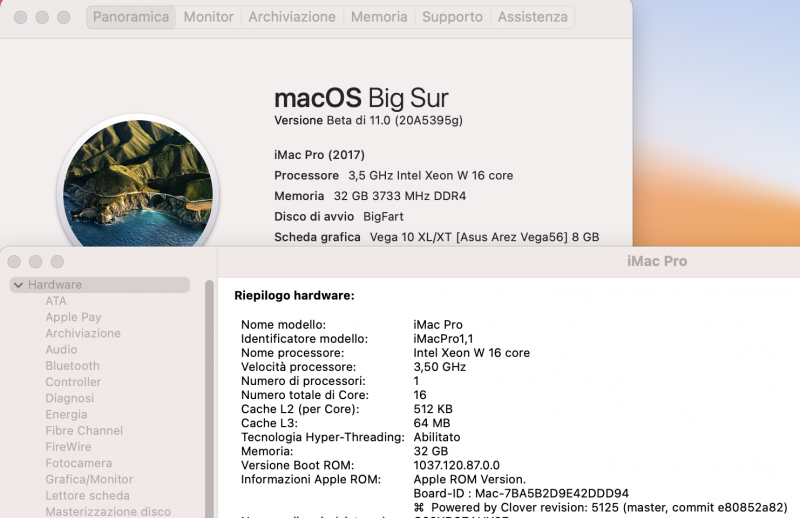The height and width of the screenshot is (518, 800).
Task: Select Hardware category in sidebar
Action: click(x=100, y=285)
